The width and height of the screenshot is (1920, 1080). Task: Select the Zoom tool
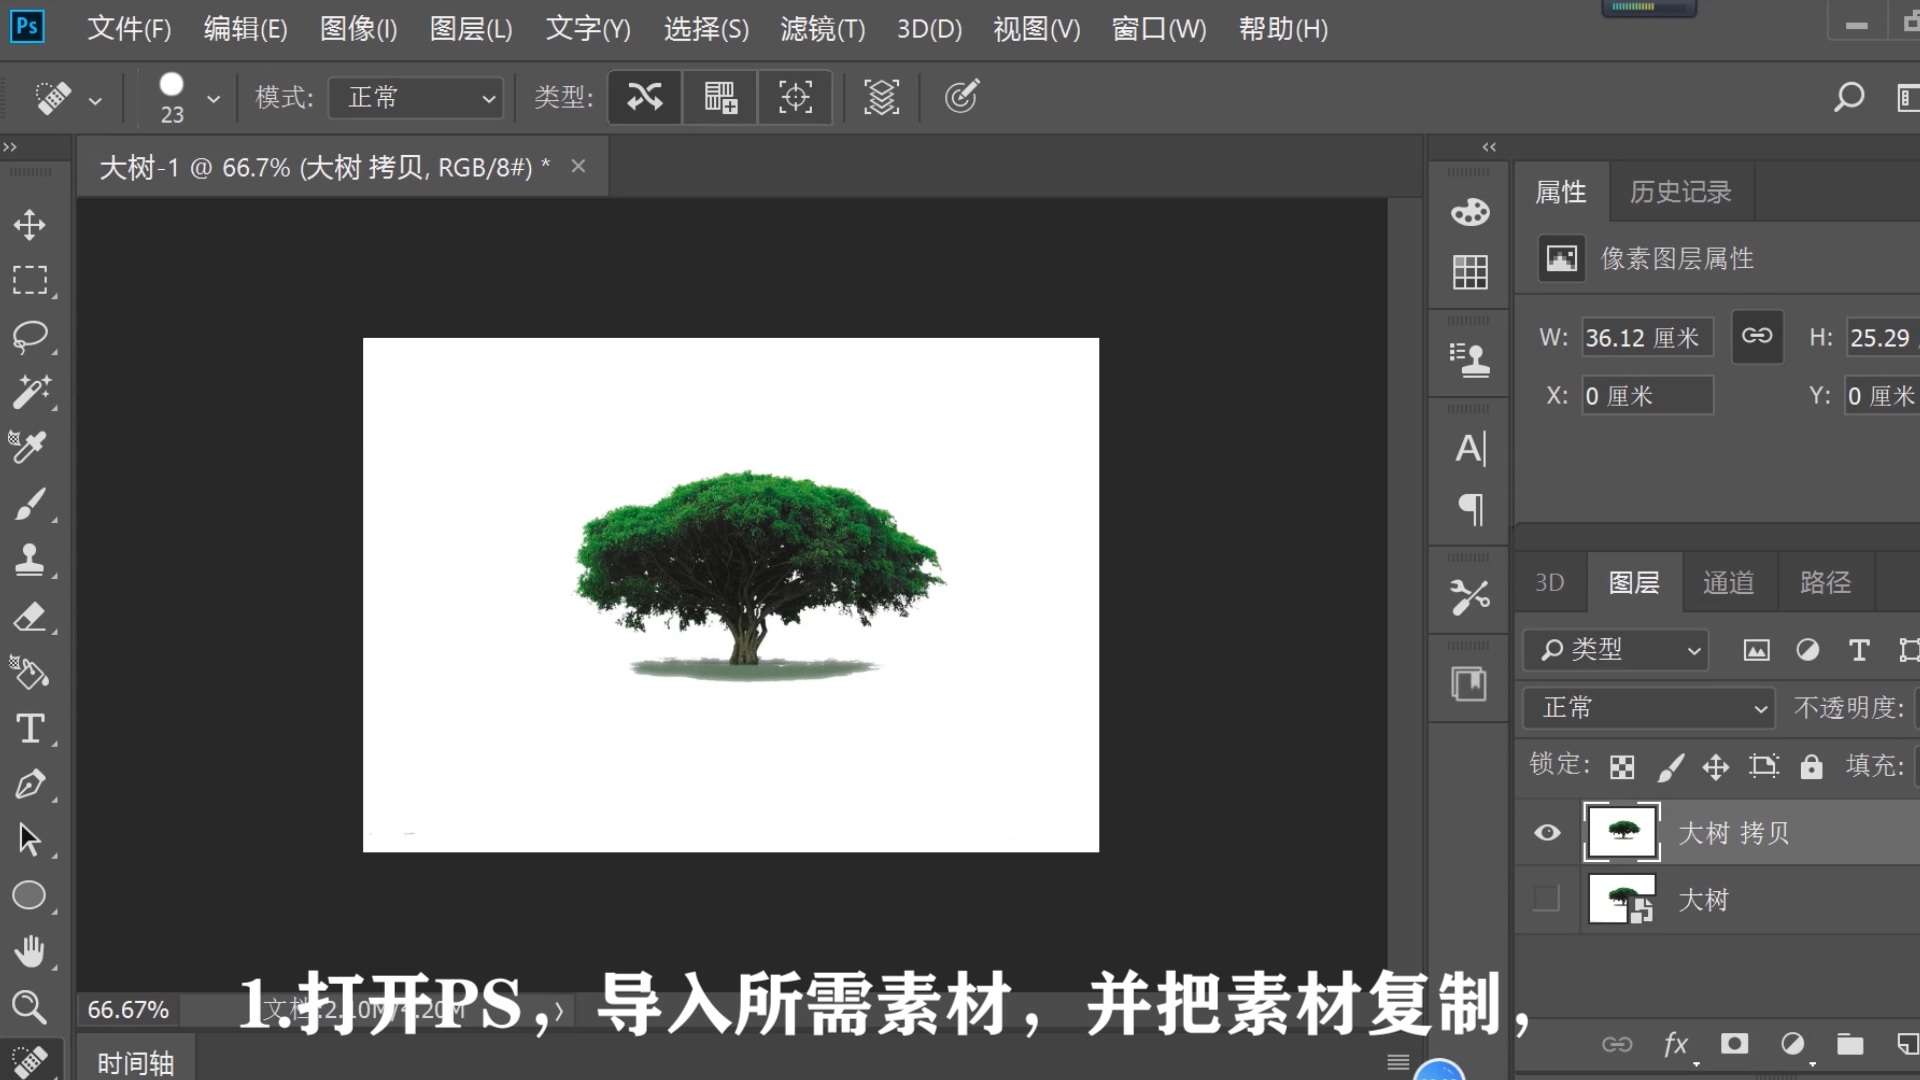[x=30, y=1008]
